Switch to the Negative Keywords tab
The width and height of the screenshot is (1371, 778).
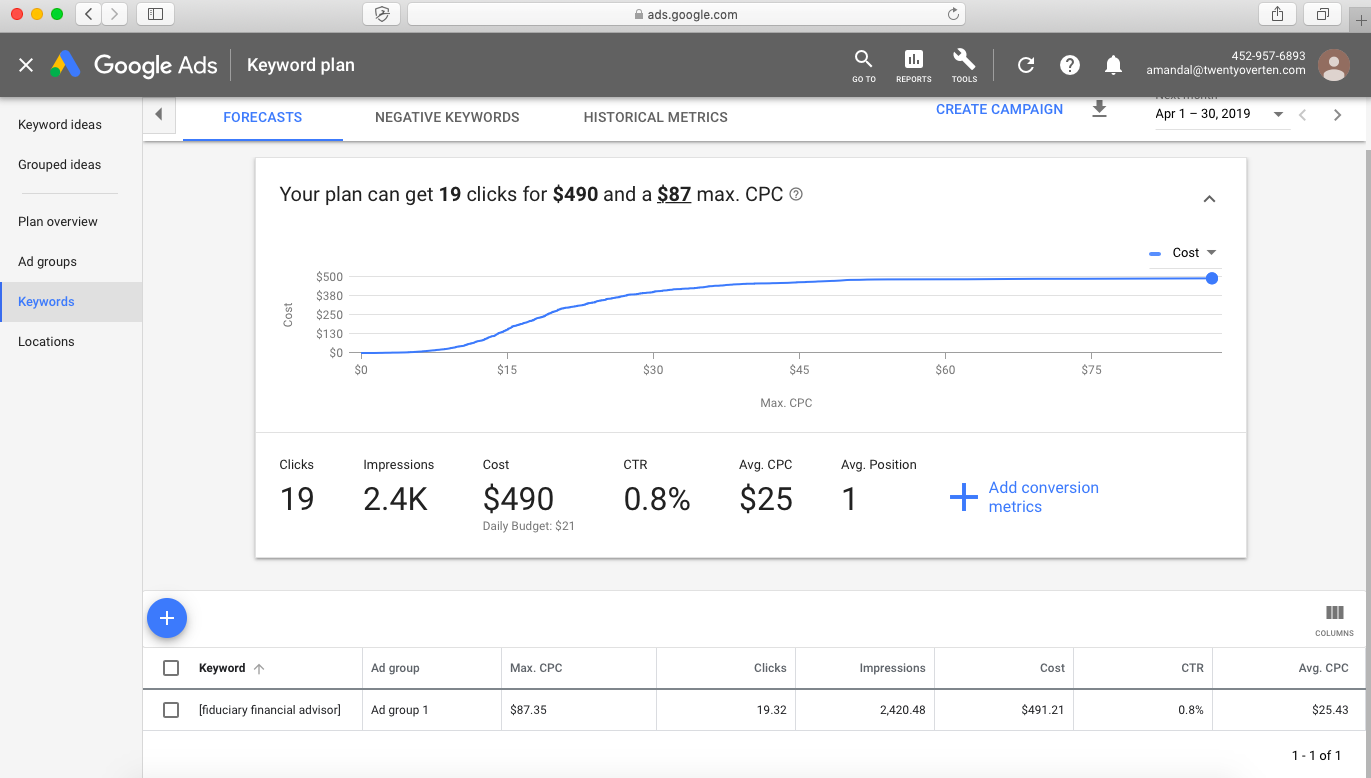click(x=447, y=117)
